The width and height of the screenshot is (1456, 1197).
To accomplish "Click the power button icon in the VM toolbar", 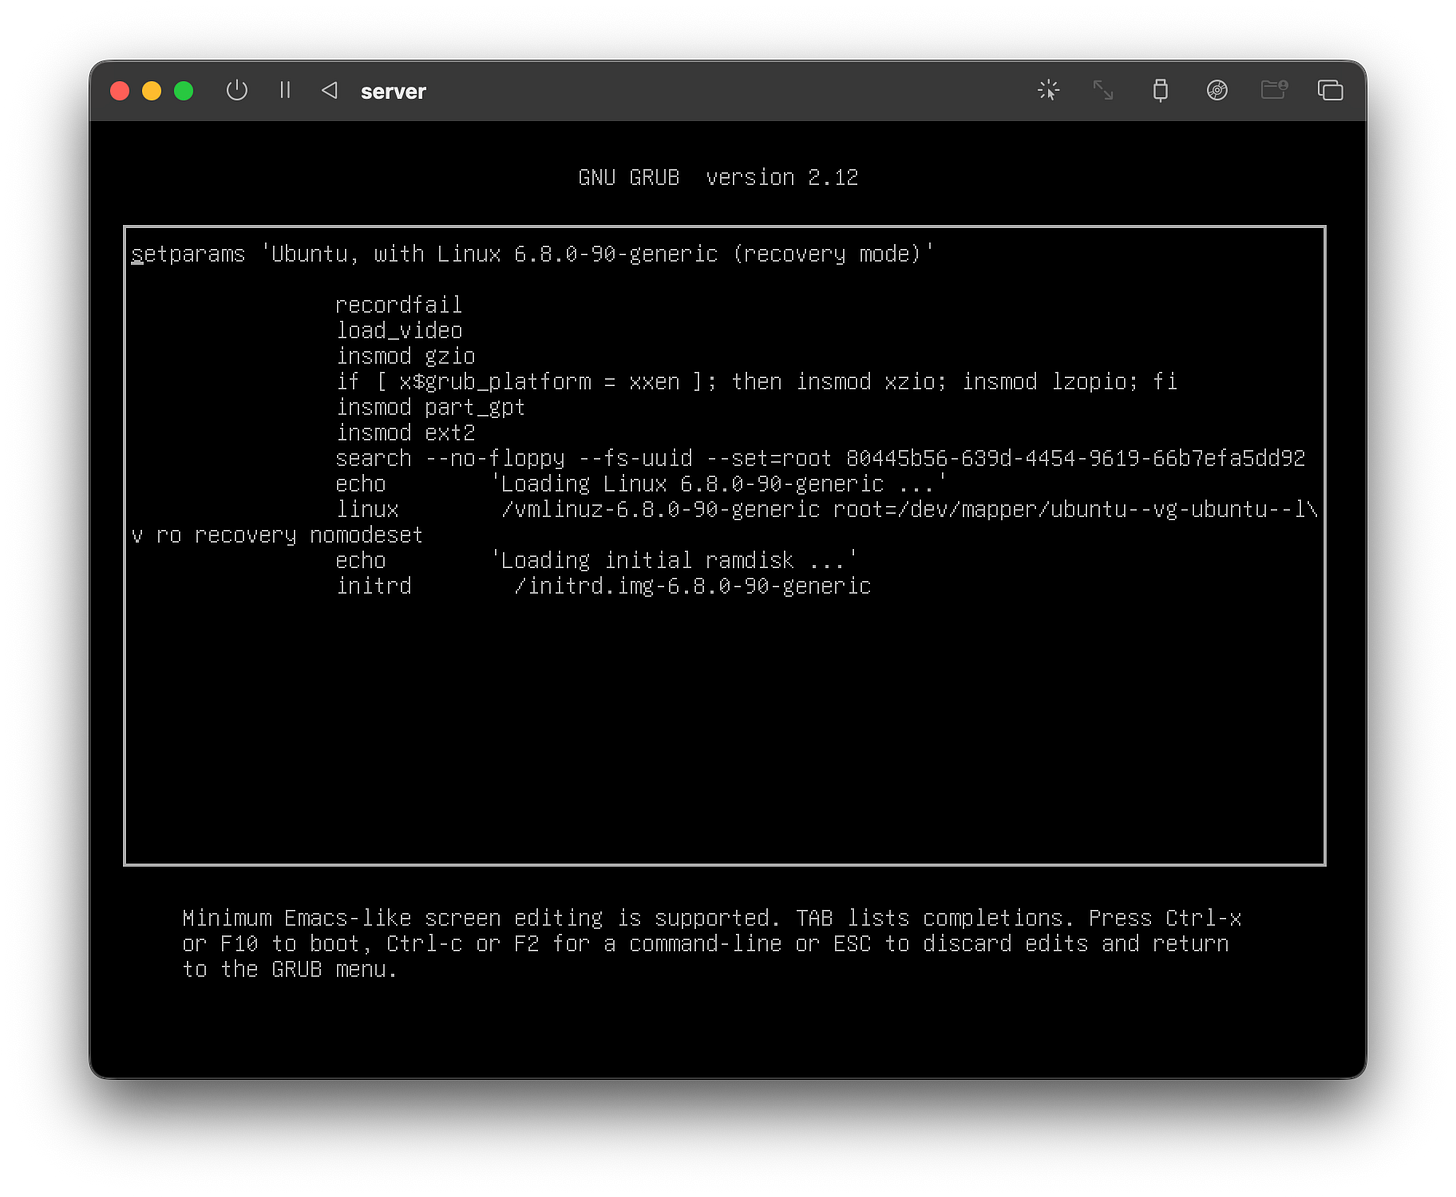I will (x=237, y=91).
